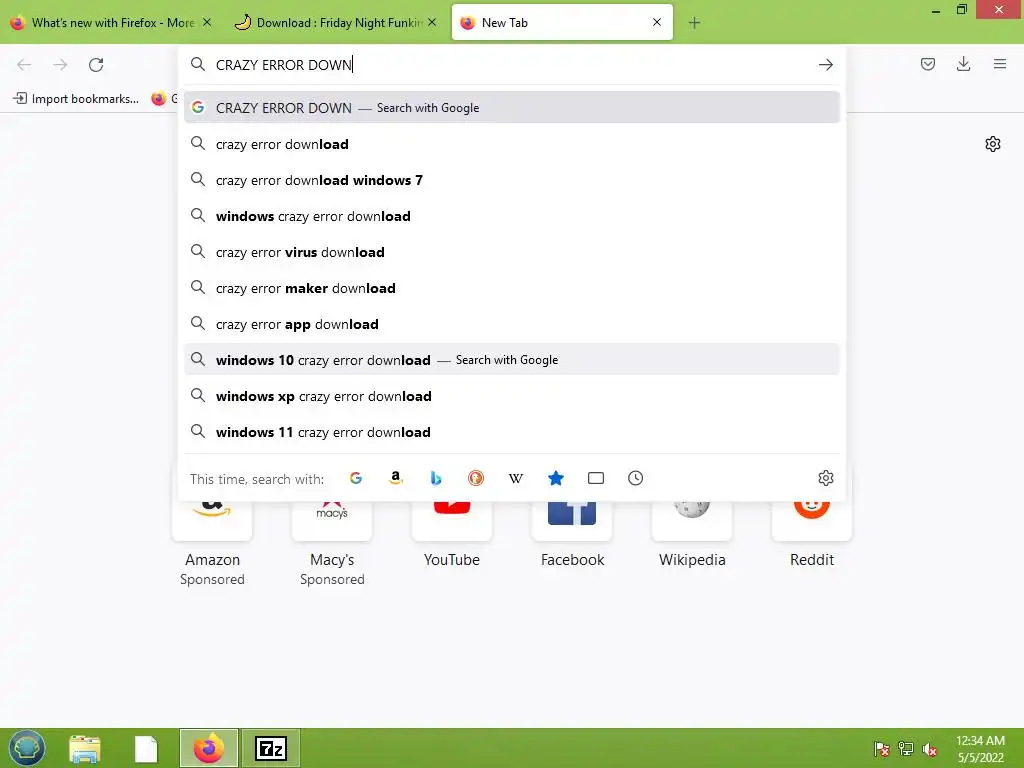Open search settings gear in the suggestions panel
1024x768 pixels.
[825, 478]
